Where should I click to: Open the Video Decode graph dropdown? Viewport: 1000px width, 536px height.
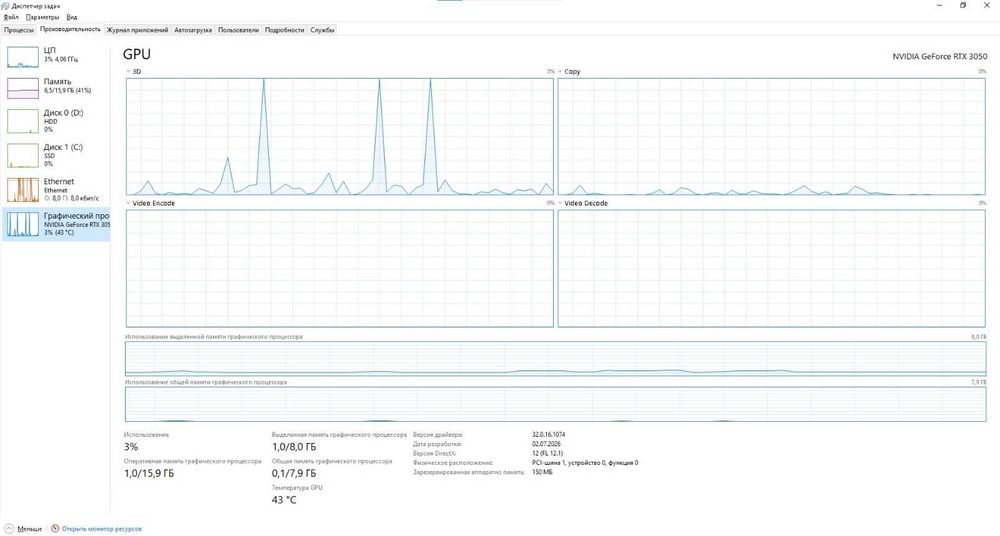[560, 203]
